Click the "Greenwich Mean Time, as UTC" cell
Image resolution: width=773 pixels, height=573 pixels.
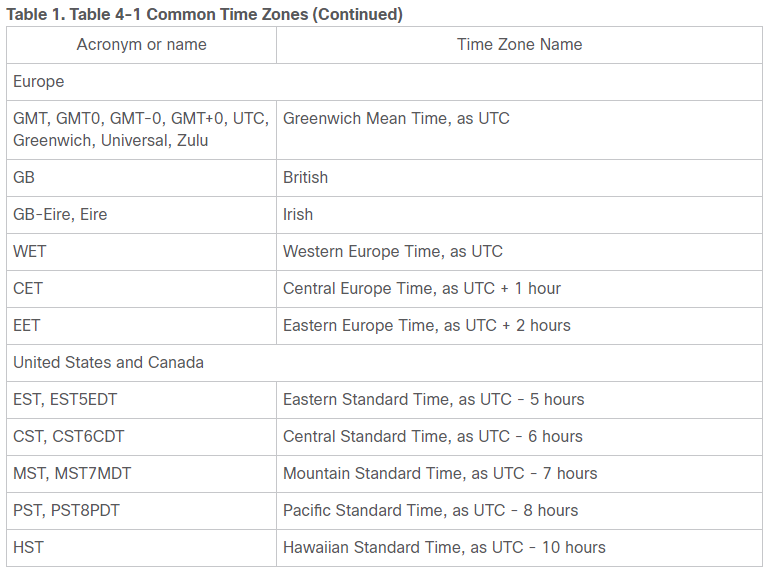click(x=396, y=118)
